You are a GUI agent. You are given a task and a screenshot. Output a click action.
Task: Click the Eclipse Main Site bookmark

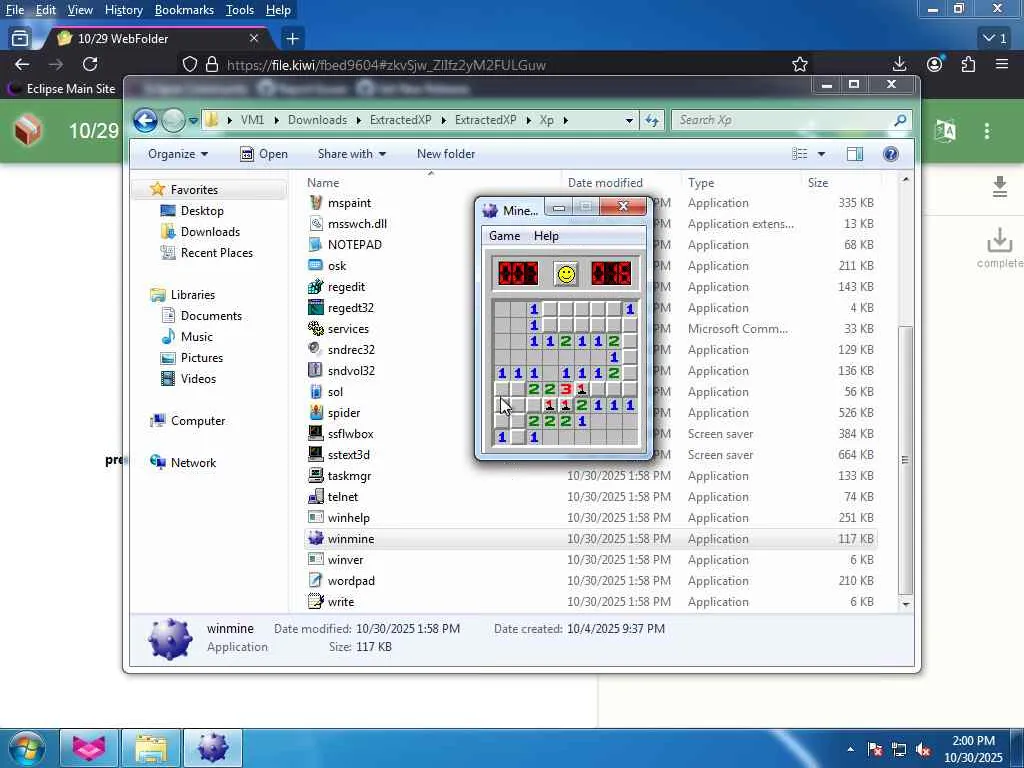[x=62, y=88]
